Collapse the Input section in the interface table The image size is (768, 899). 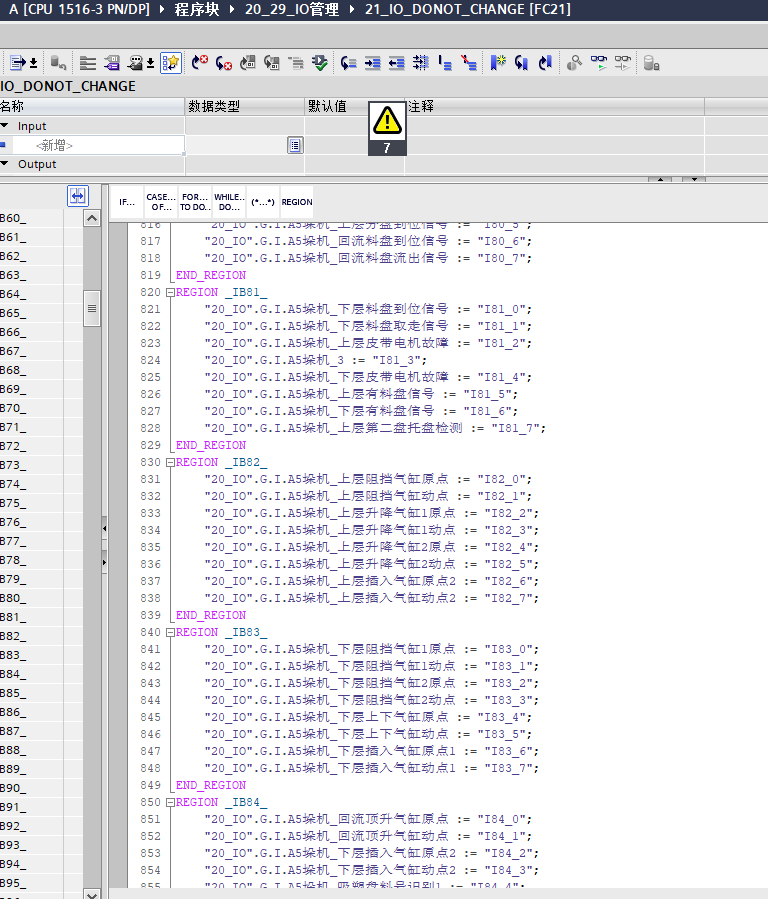pos(5,126)
